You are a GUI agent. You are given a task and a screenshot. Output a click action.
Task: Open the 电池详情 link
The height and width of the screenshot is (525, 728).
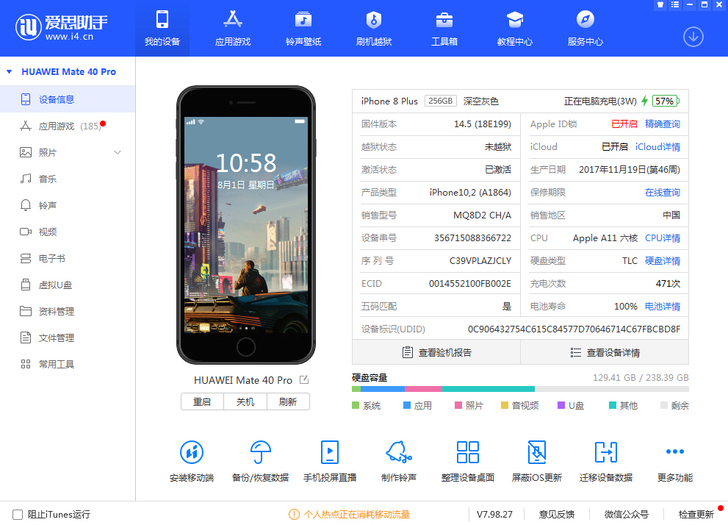click(x=663, y=306)
